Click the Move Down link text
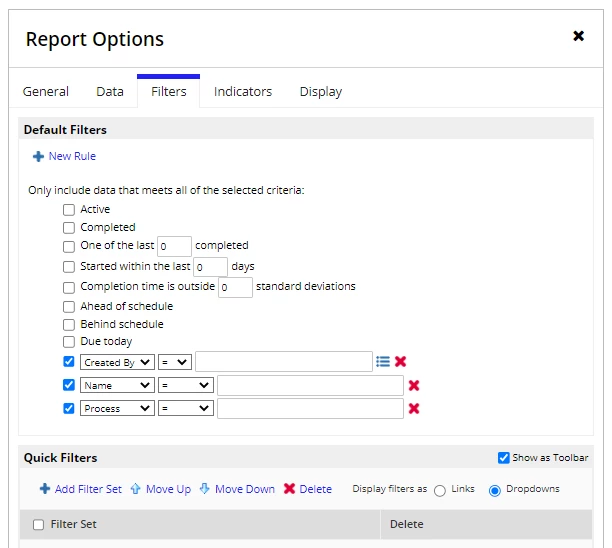The height and width of the screenshot is (548, 612). click(245, 489)
